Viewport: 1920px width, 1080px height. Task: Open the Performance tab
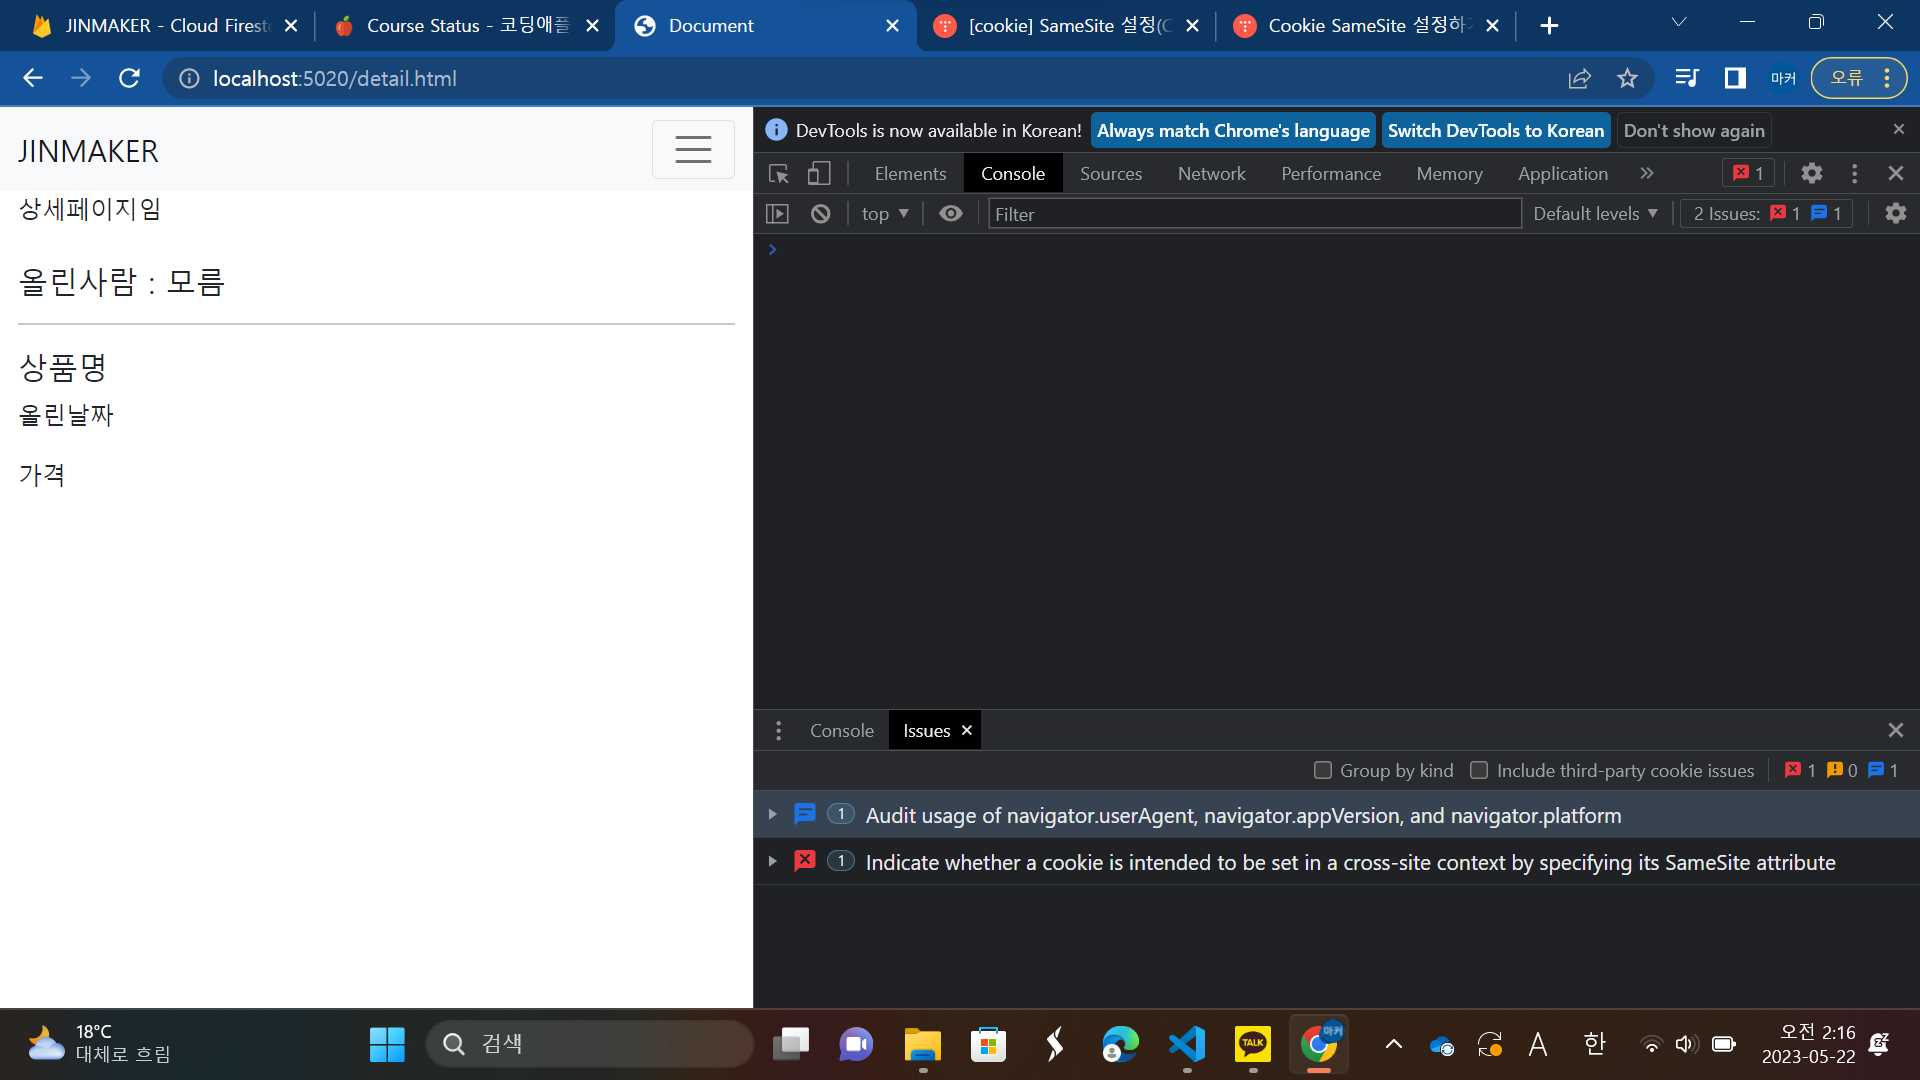click(1331, 174)
